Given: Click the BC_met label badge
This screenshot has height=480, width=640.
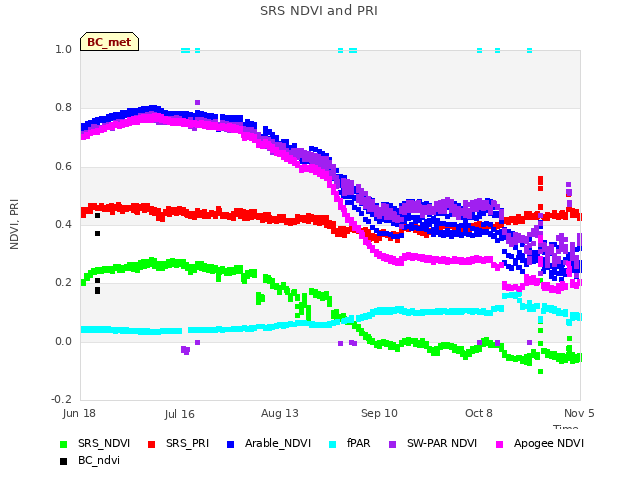Looking at the screenshot, I should click(x=109, y=42).
